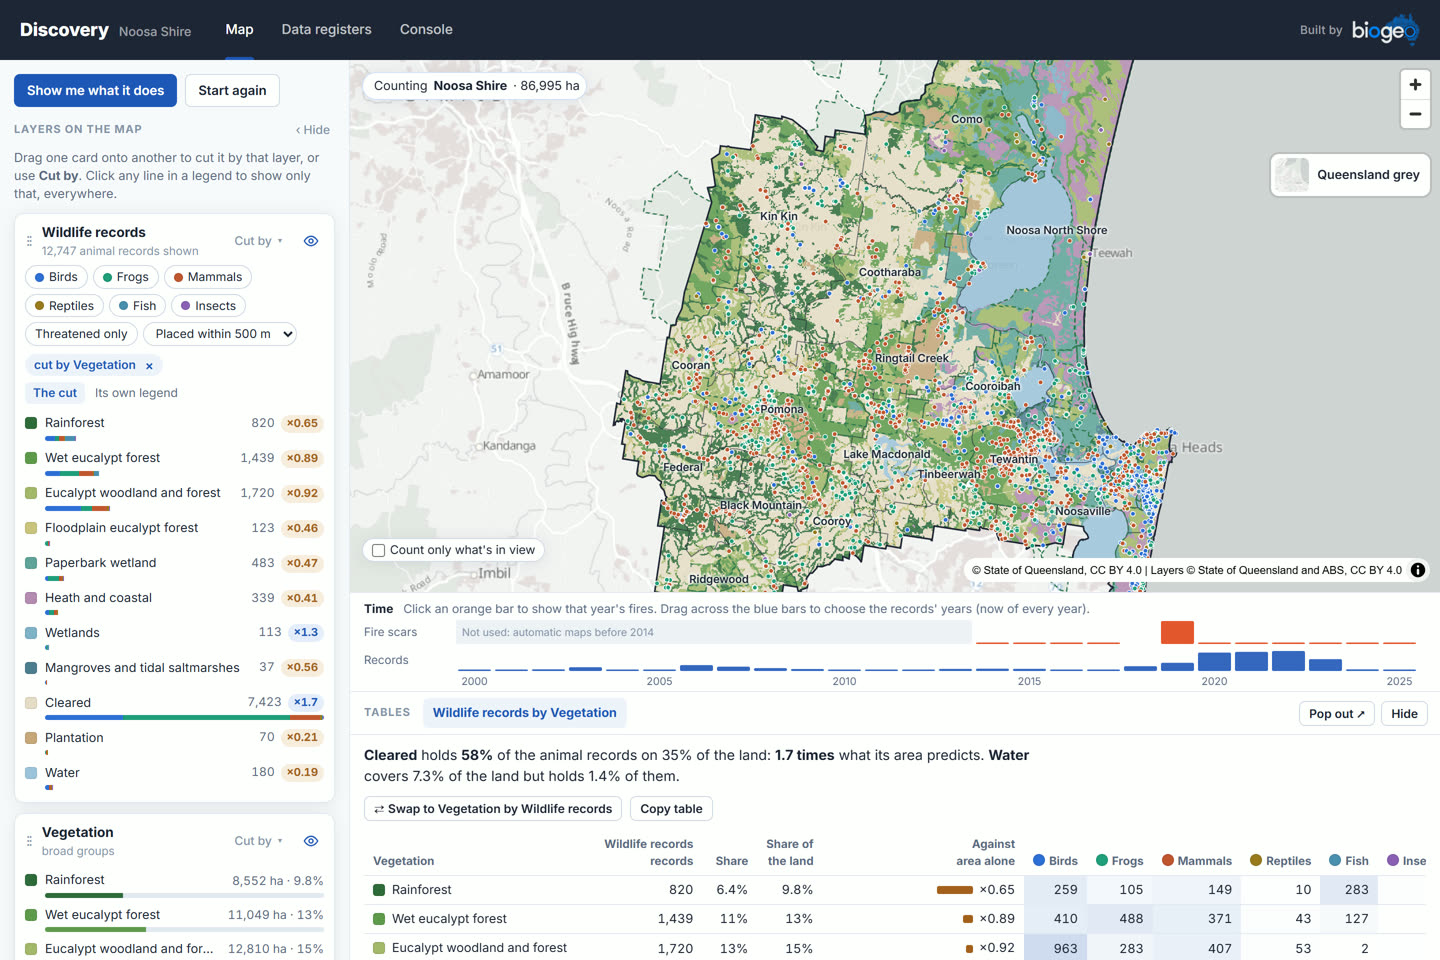The height and width of the screenshot is (960, 1440).
Task: Open the Queensland grey basemap picker
Action: 1350,175
